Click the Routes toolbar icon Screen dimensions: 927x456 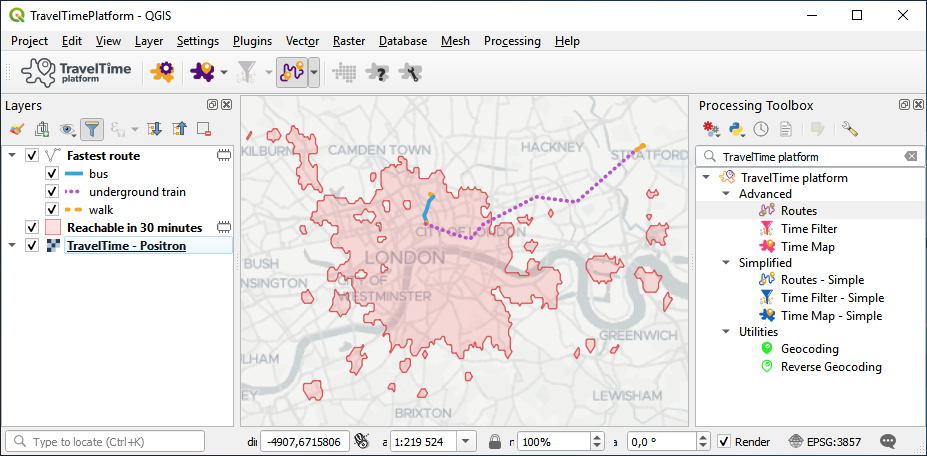pyautogui.click(x=291, y=72)
